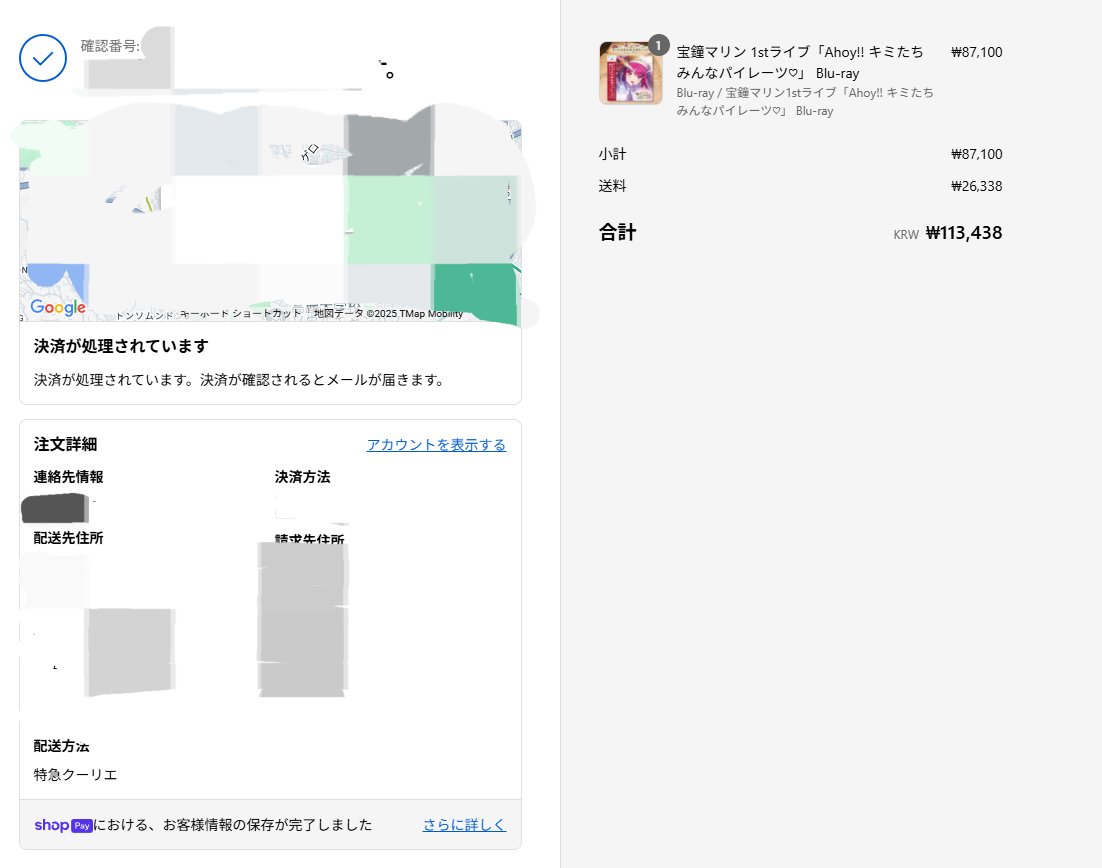
Task: Select the KRW currency label
Action: click(906, 235)
